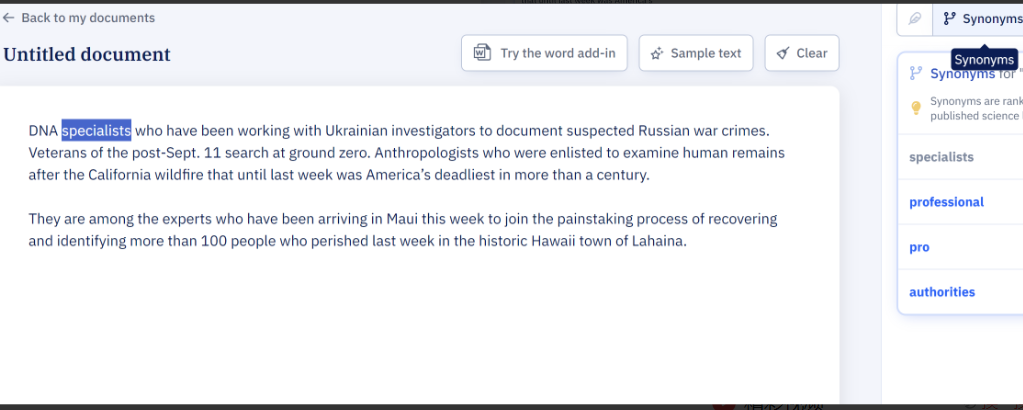This screenshot has height=410, width=1023.
Task: Click the back arrow icon
Action: [x=9, y=18]
